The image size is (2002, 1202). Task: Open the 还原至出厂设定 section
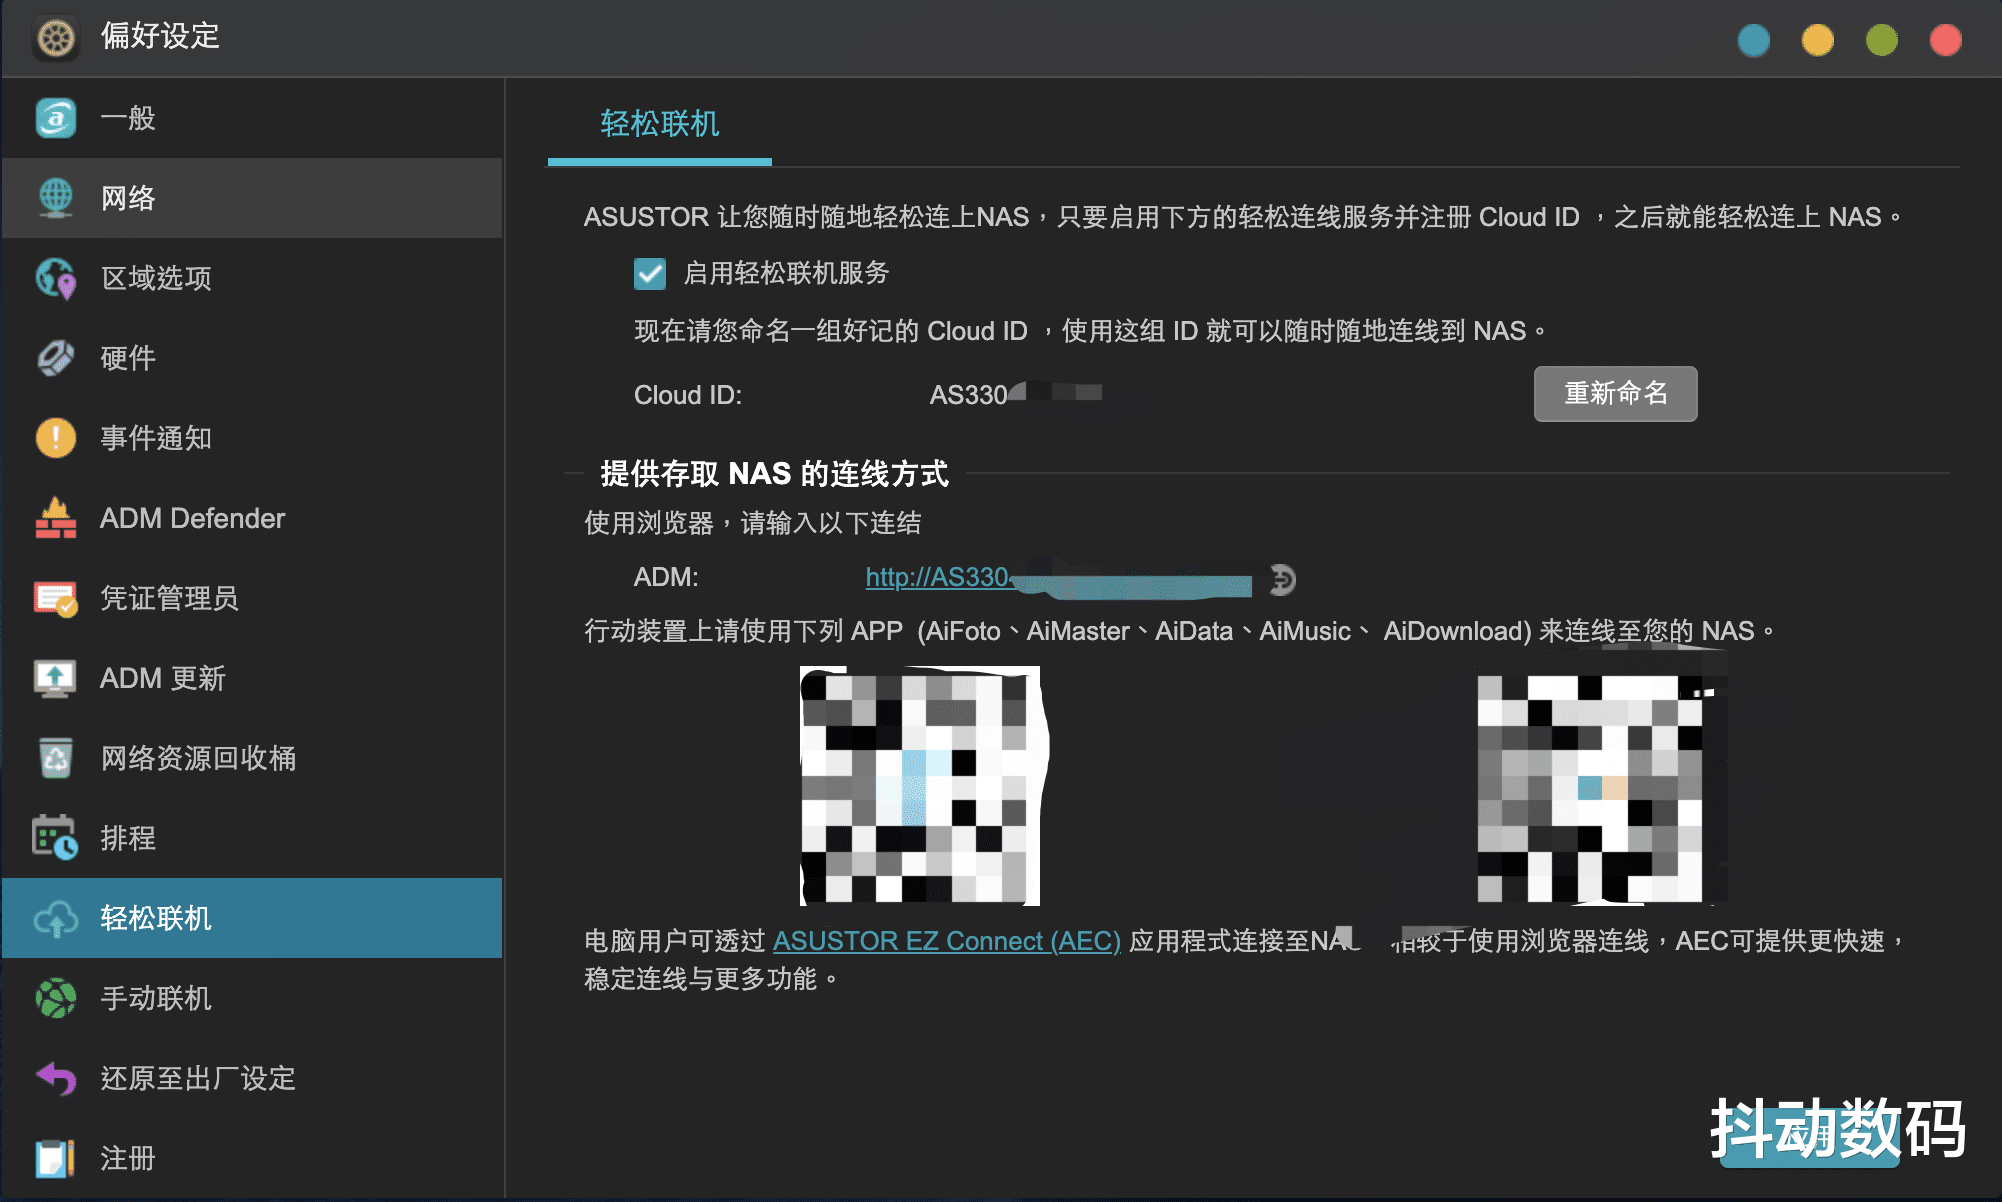(252, 1078)
